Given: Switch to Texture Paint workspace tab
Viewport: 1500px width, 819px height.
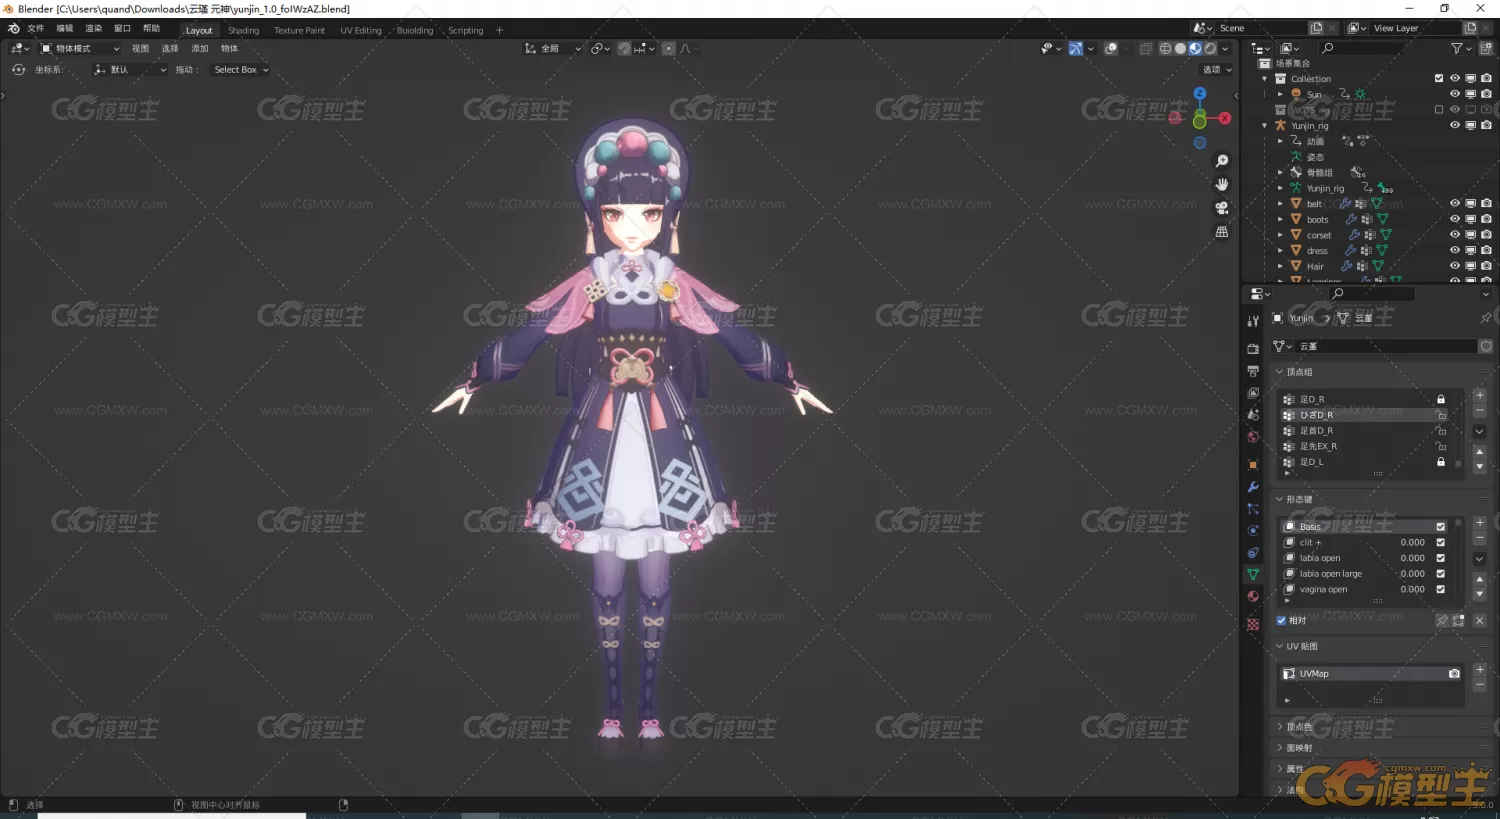Looking at the screenshot, I should point(299,30).
